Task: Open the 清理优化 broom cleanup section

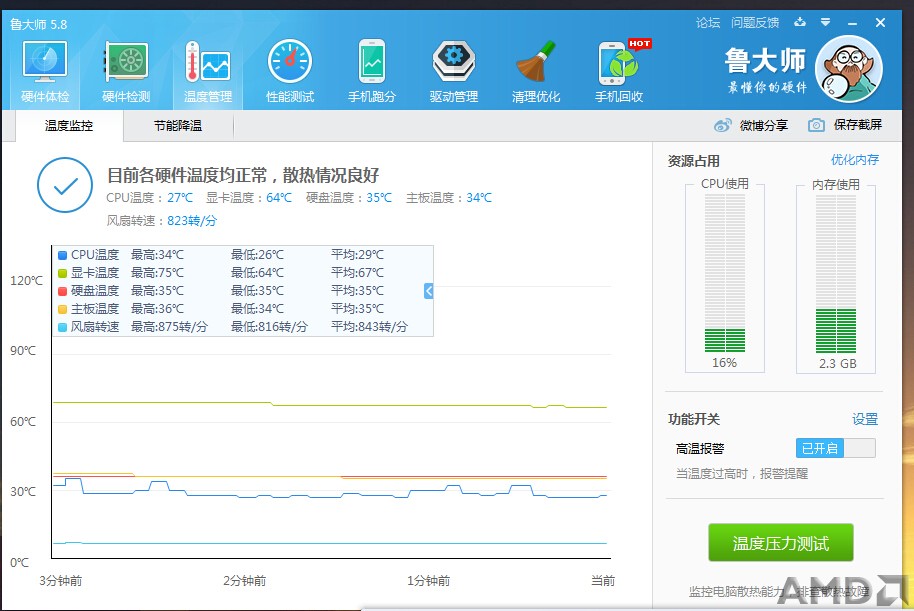Action: [x=536, y=72]
